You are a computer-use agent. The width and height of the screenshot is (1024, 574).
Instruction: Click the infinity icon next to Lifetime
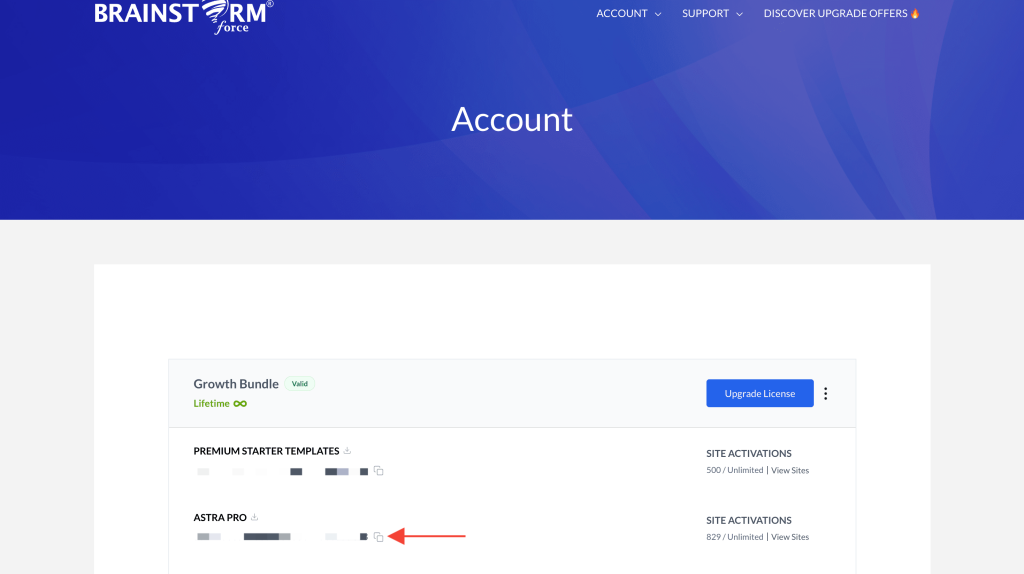click(240, 404)
